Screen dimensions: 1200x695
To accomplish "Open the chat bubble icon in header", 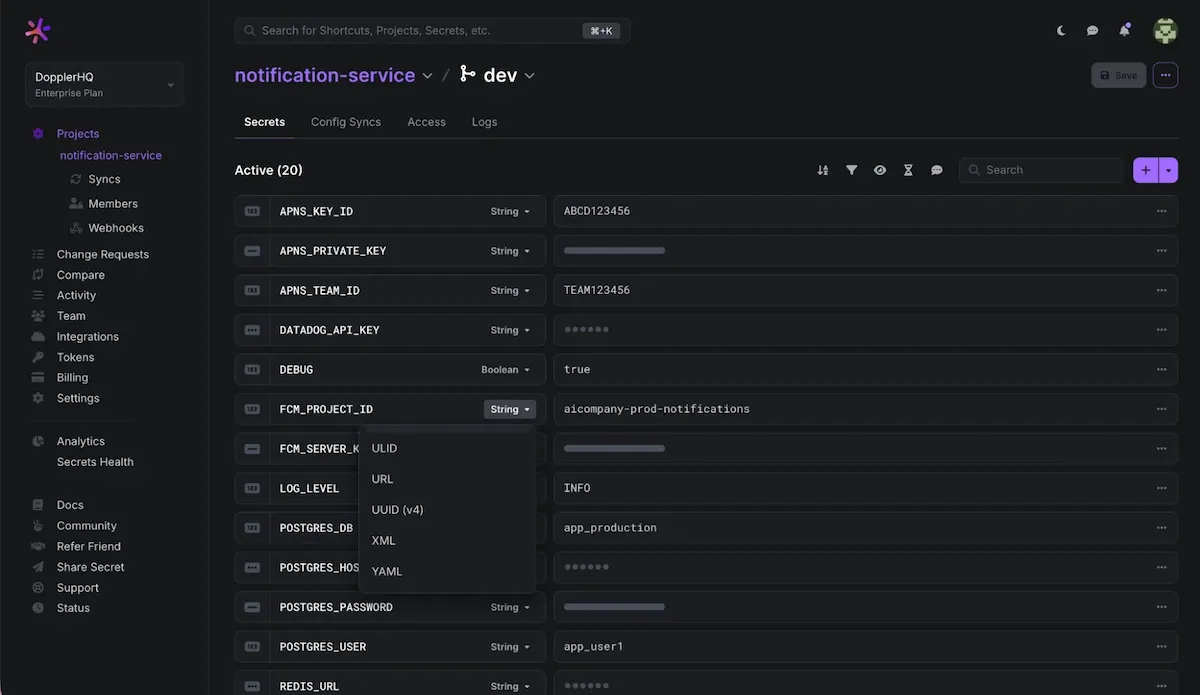I will pyautogui.click(x=1093, y=31).
